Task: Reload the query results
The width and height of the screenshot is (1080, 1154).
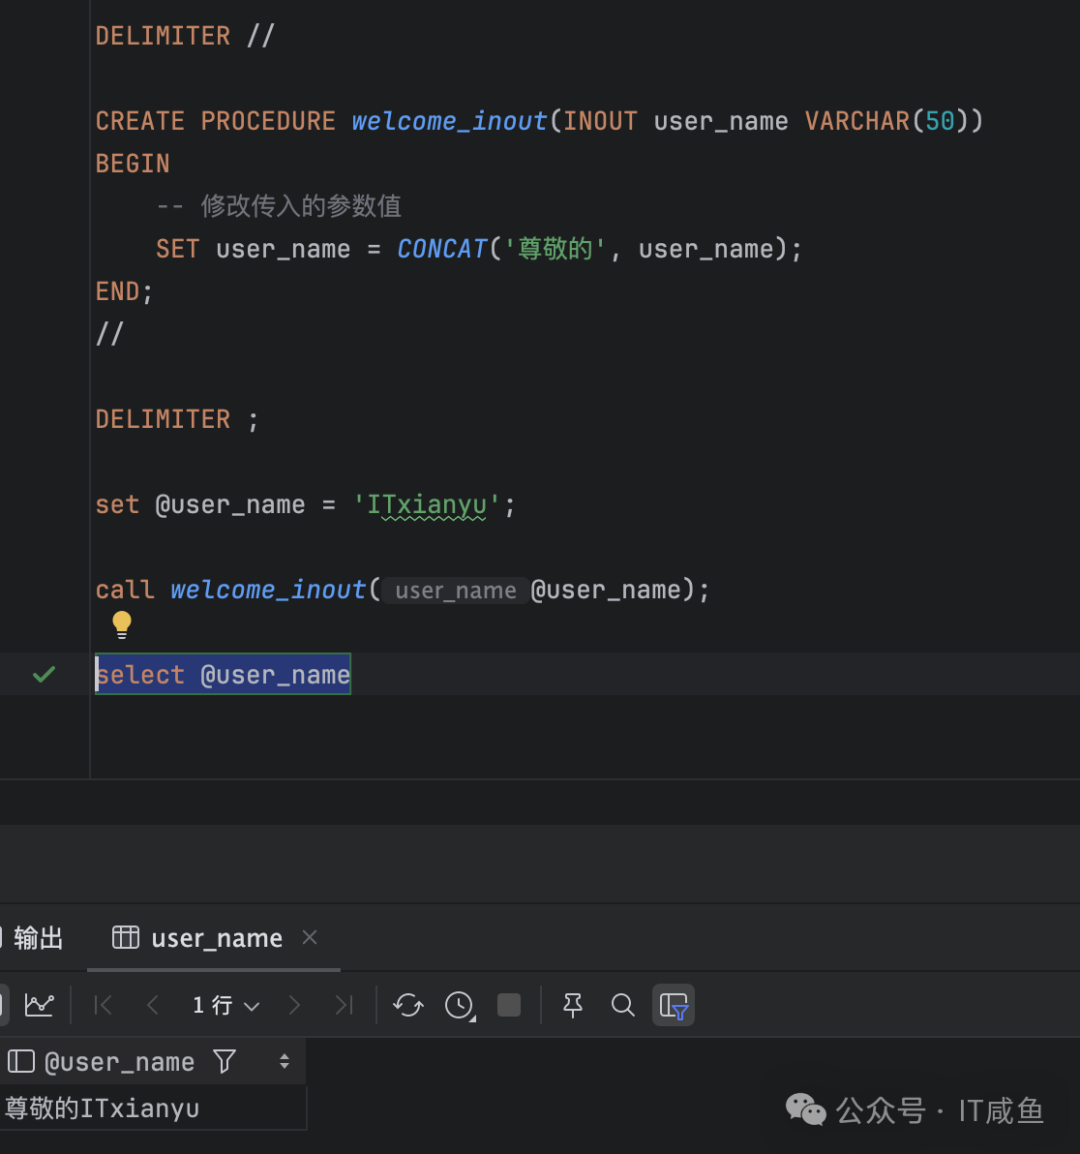Action: click(x=408, y=1005)
